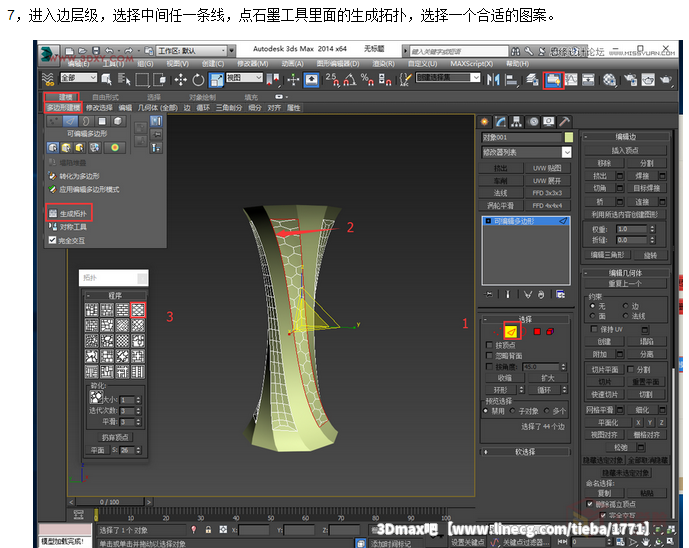
Task: Open the Create command panel tab (star icon)
Action: coord(485,122)
